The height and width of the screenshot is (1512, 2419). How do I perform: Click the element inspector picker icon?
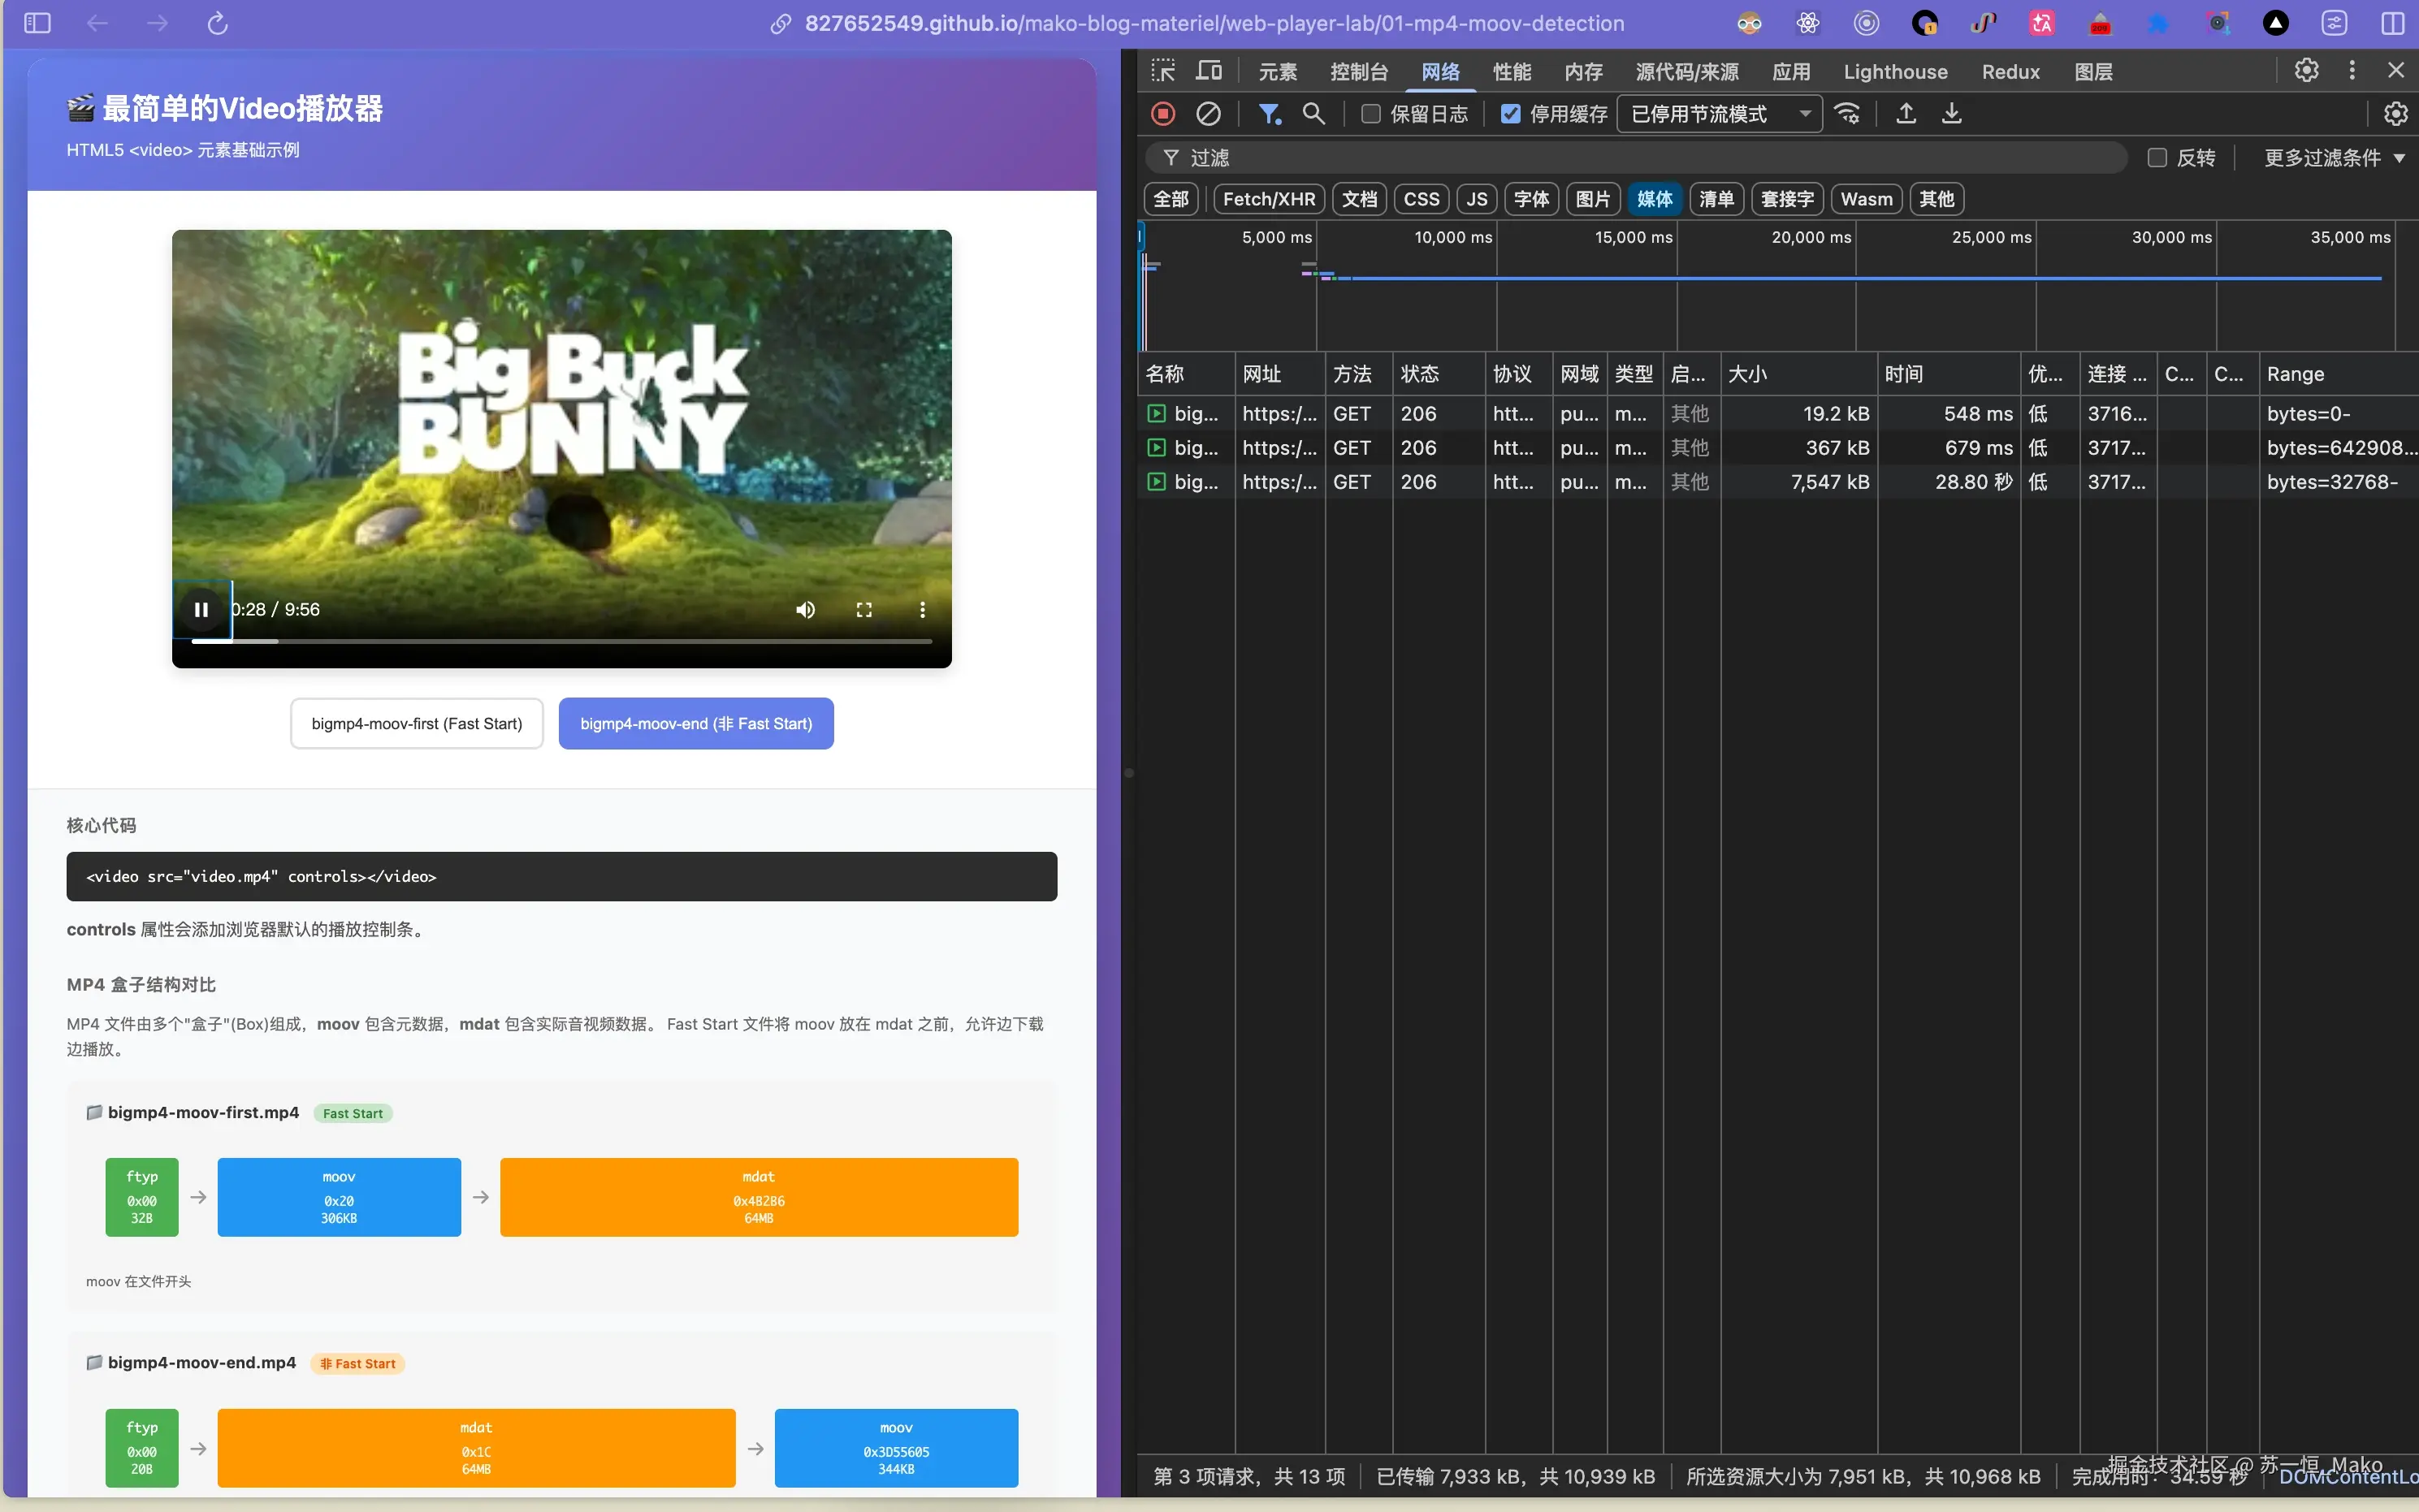click(1163, 71)
